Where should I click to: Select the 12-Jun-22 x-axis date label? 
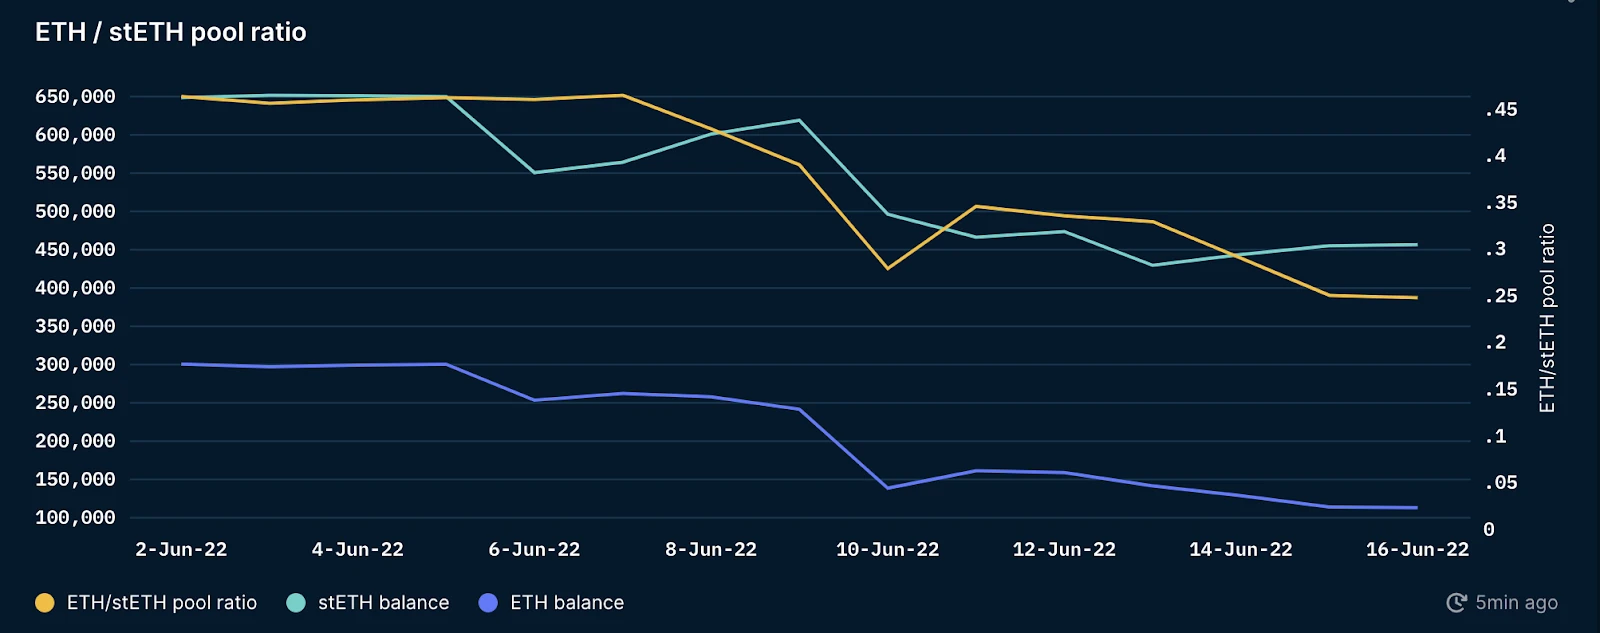click(x=1064, y=549)
